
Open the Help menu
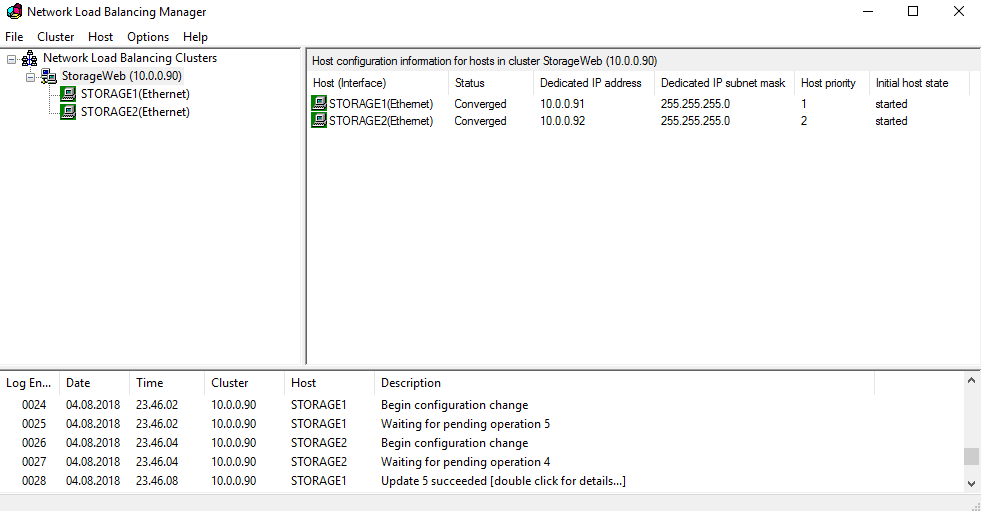coord(195,37)
